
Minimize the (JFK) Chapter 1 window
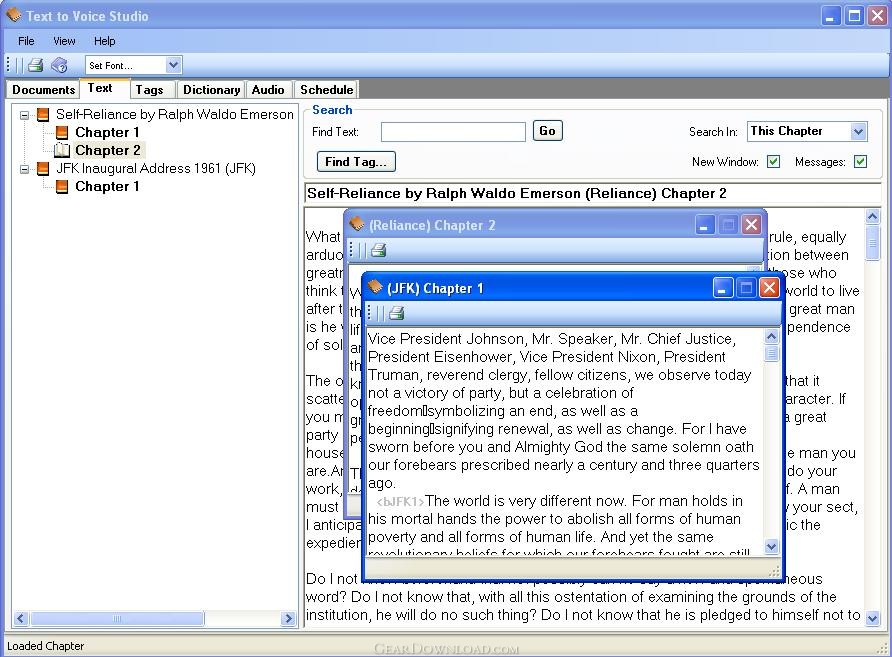pos(722,288)
